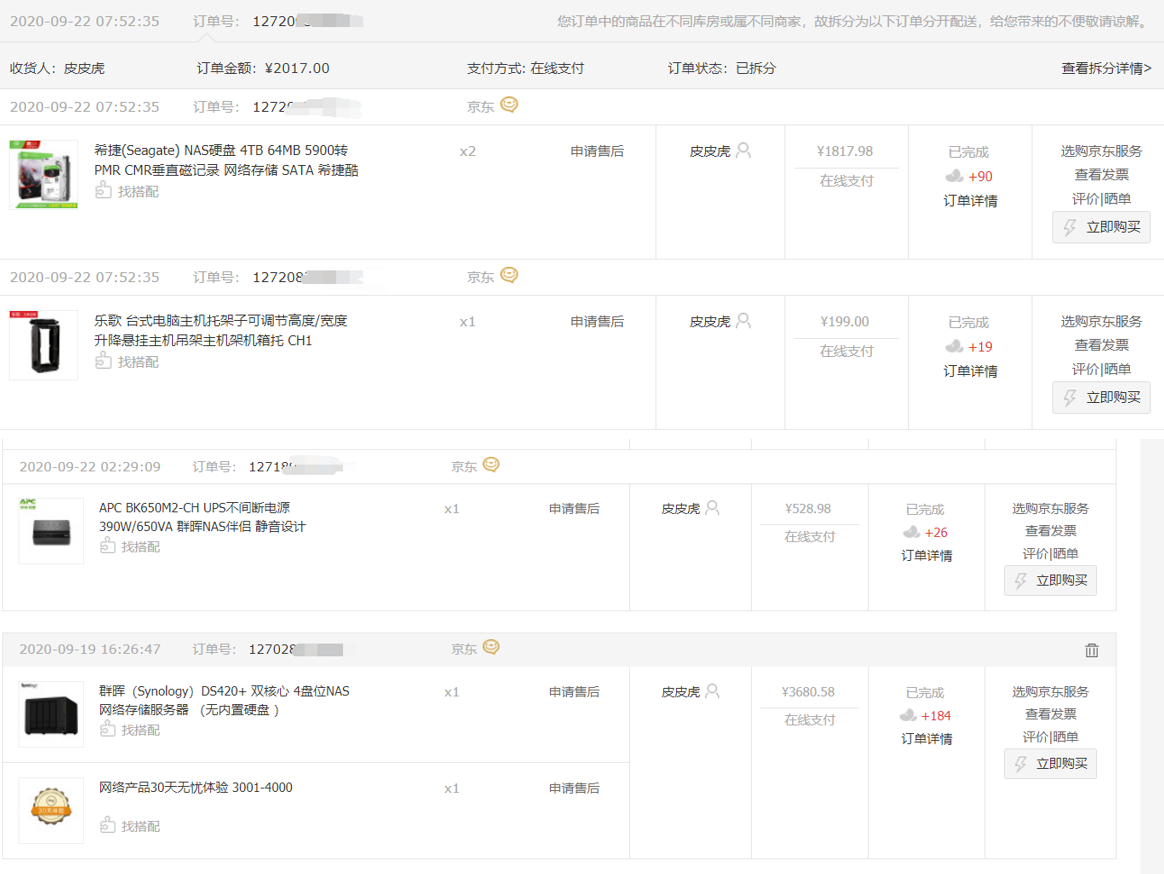The image size is (1164, 874).
Task: Click 选购京东服务 in Seagate order
Action: (1102, 151)
